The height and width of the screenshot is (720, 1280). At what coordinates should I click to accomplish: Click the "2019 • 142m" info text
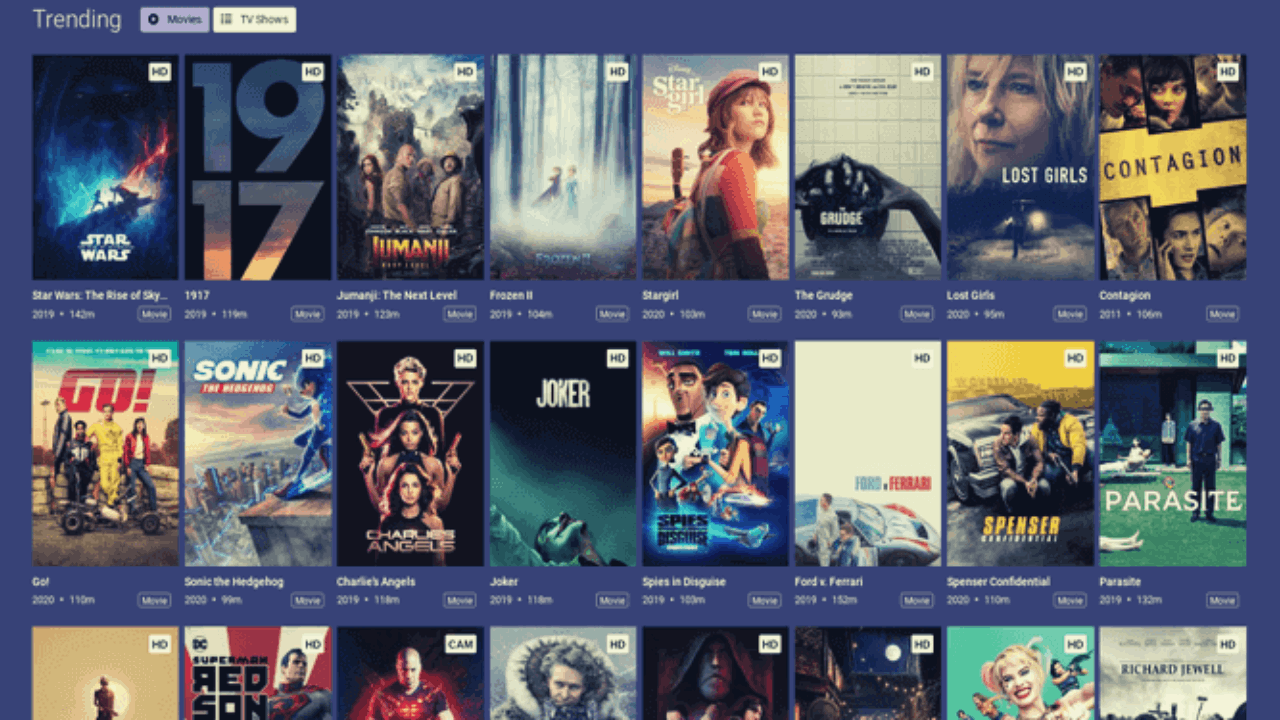[x=63, y=314]
